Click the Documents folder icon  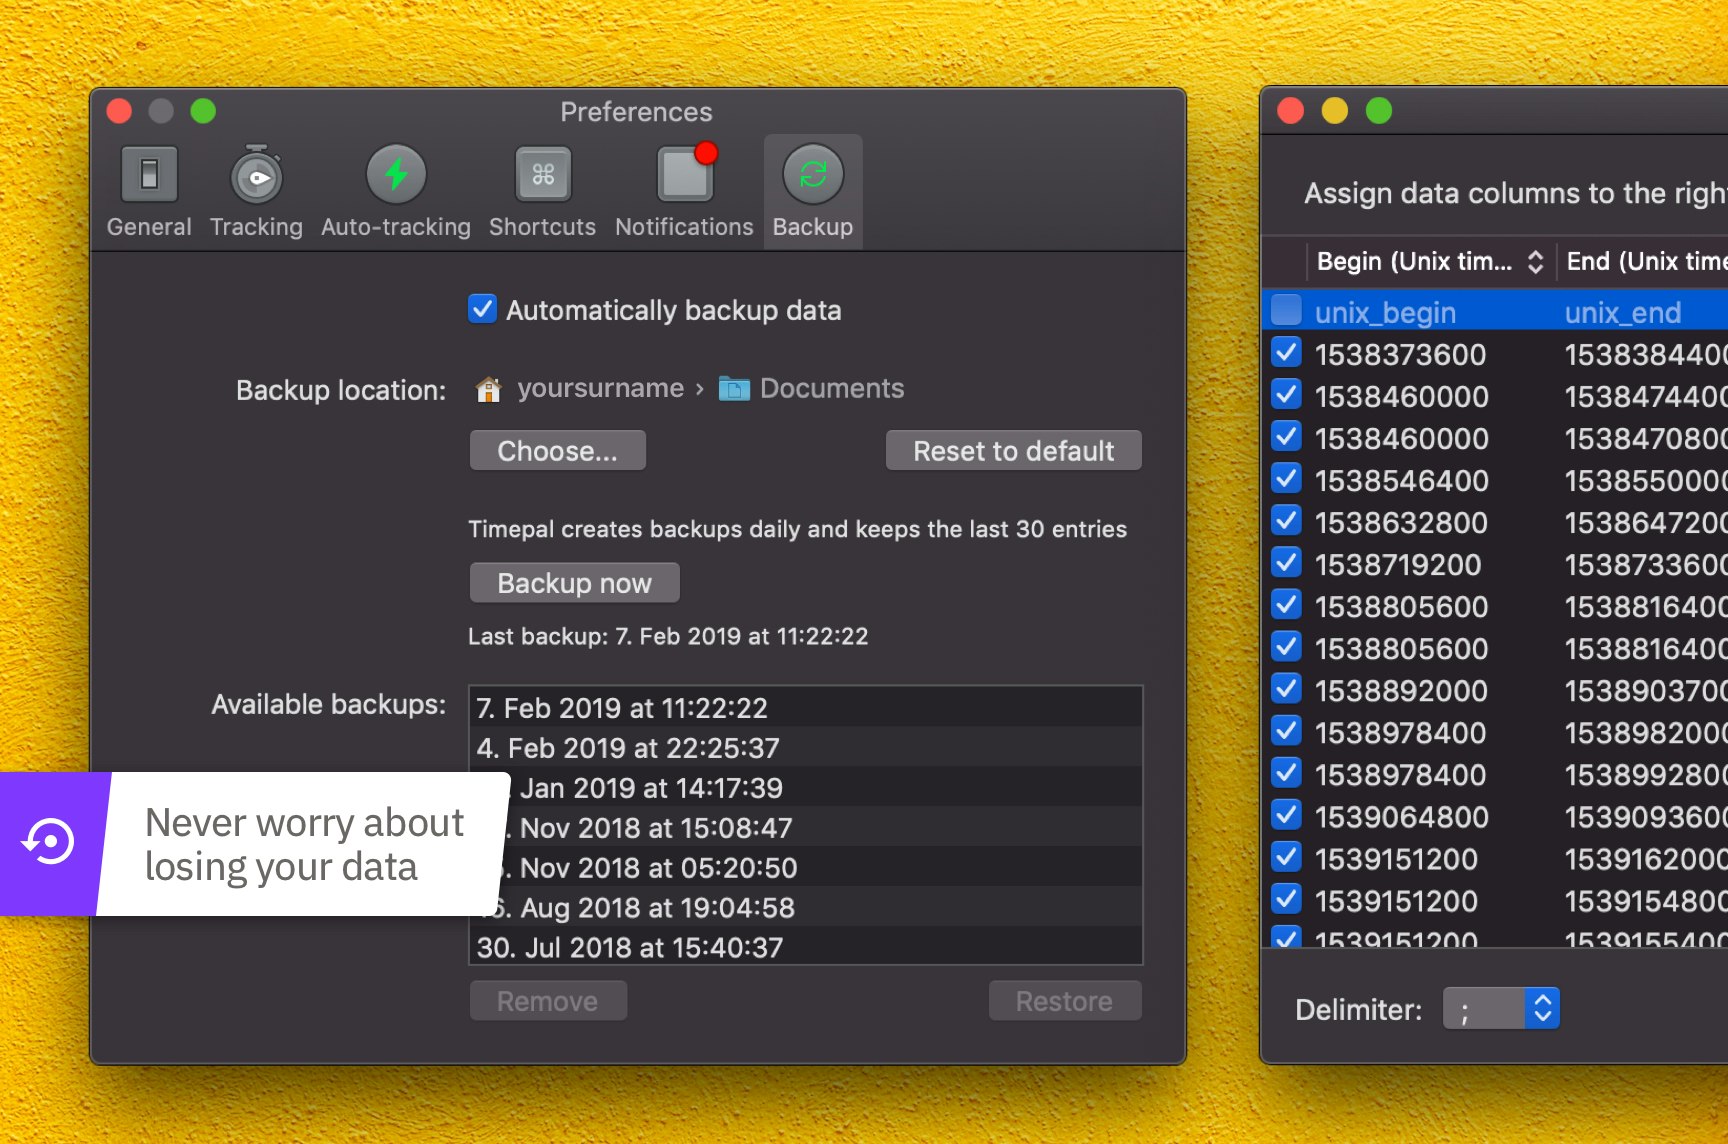click(734, 388)
